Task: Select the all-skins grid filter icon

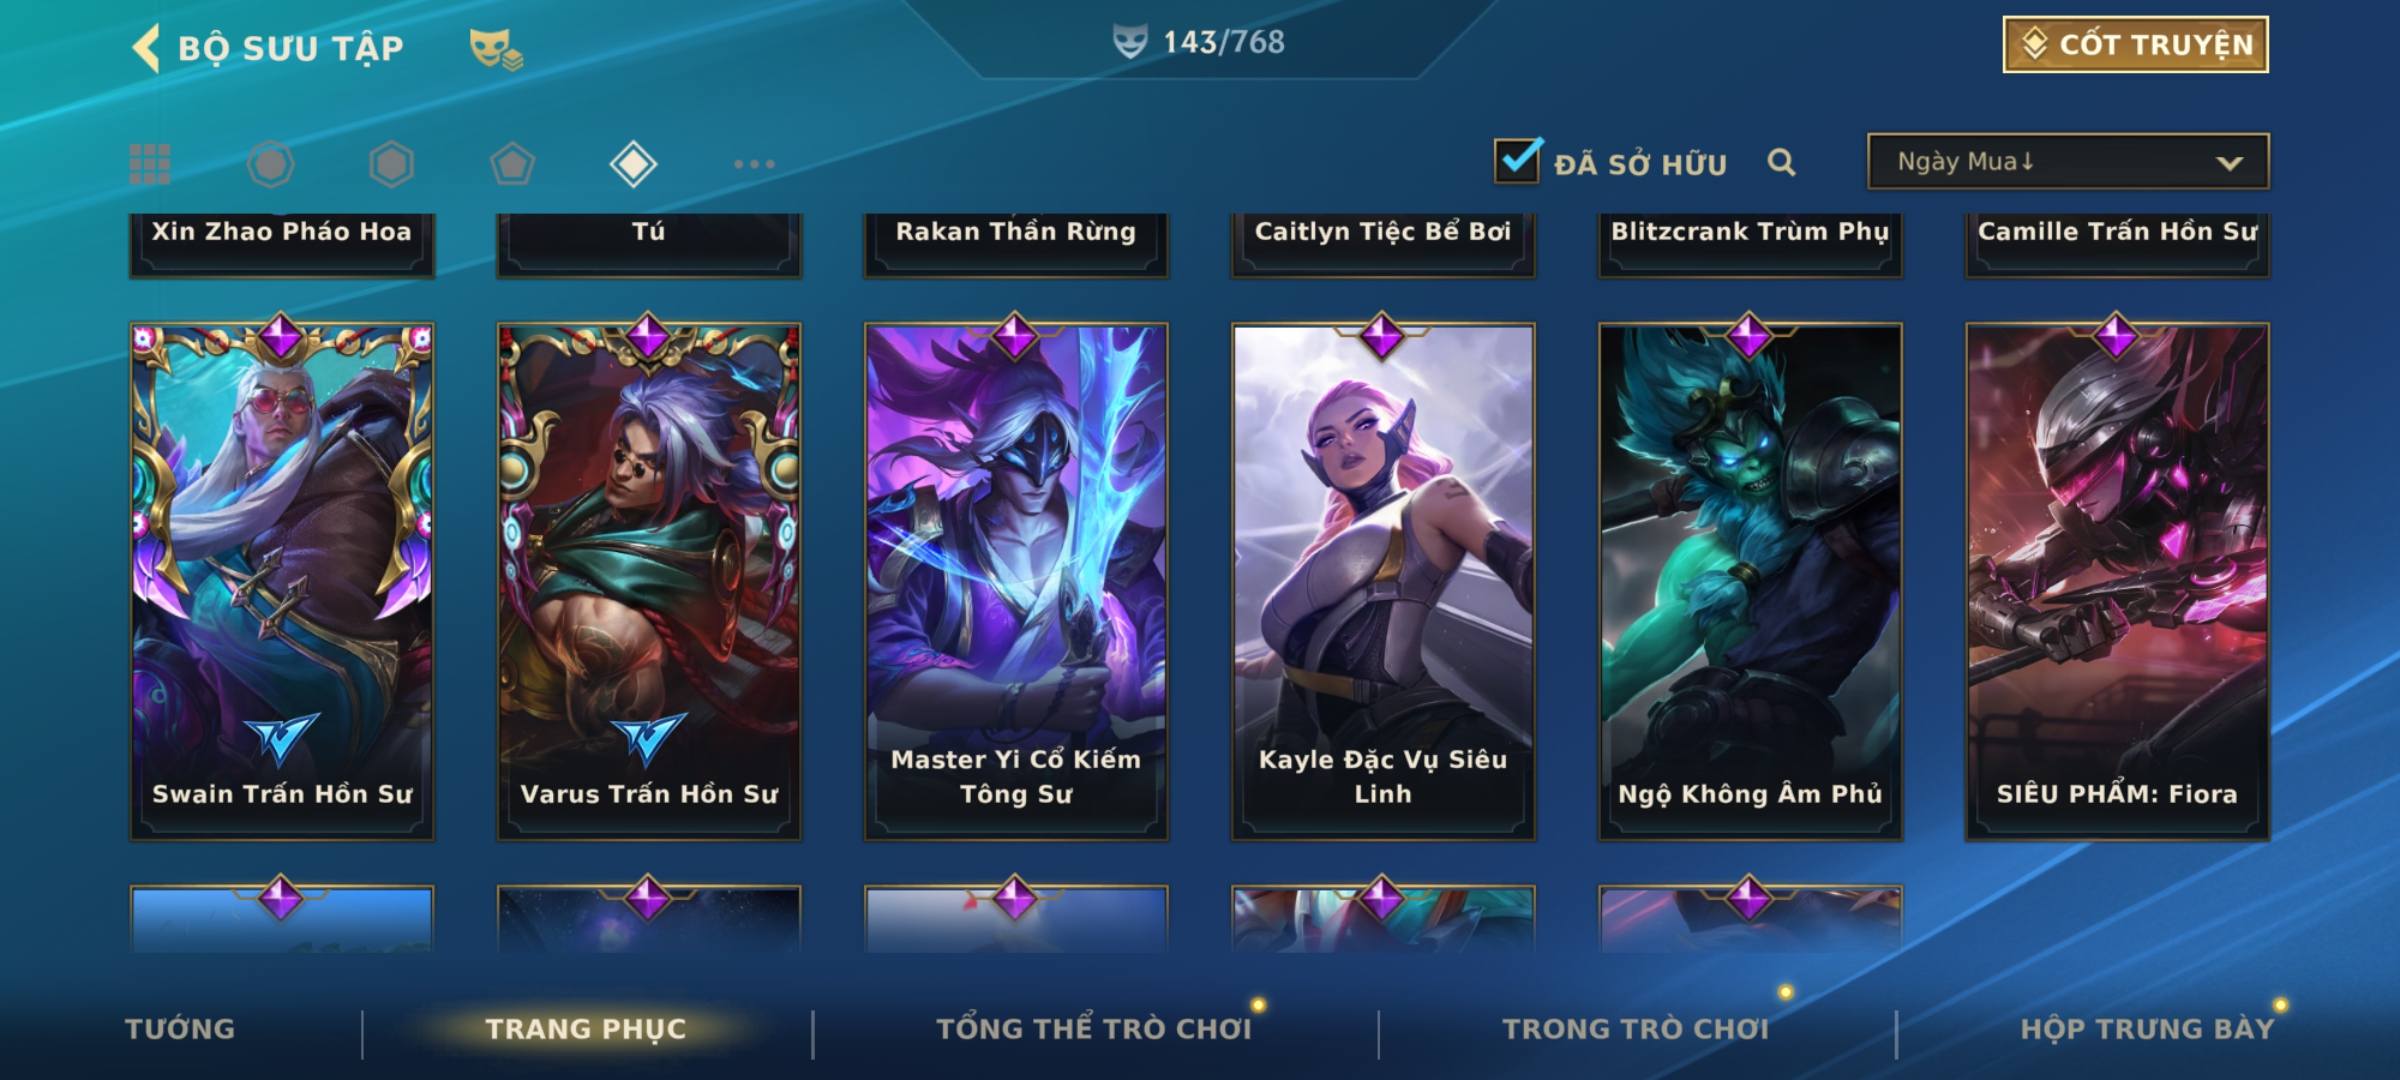Action: point(150,164)
